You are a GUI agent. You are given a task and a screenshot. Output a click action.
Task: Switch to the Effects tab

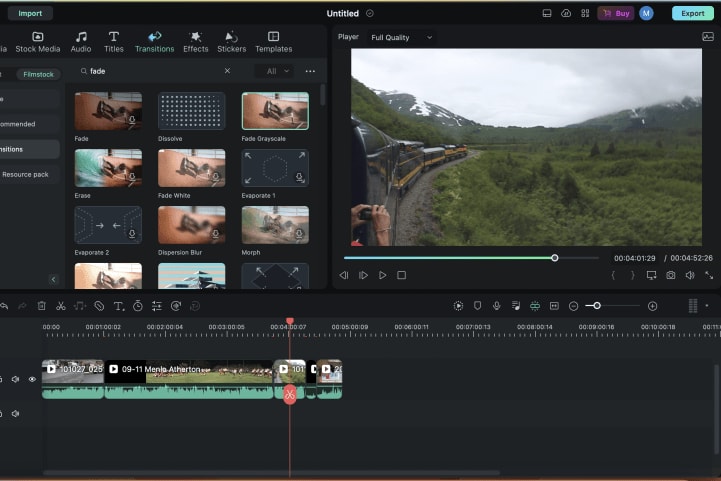click(195, 41)
